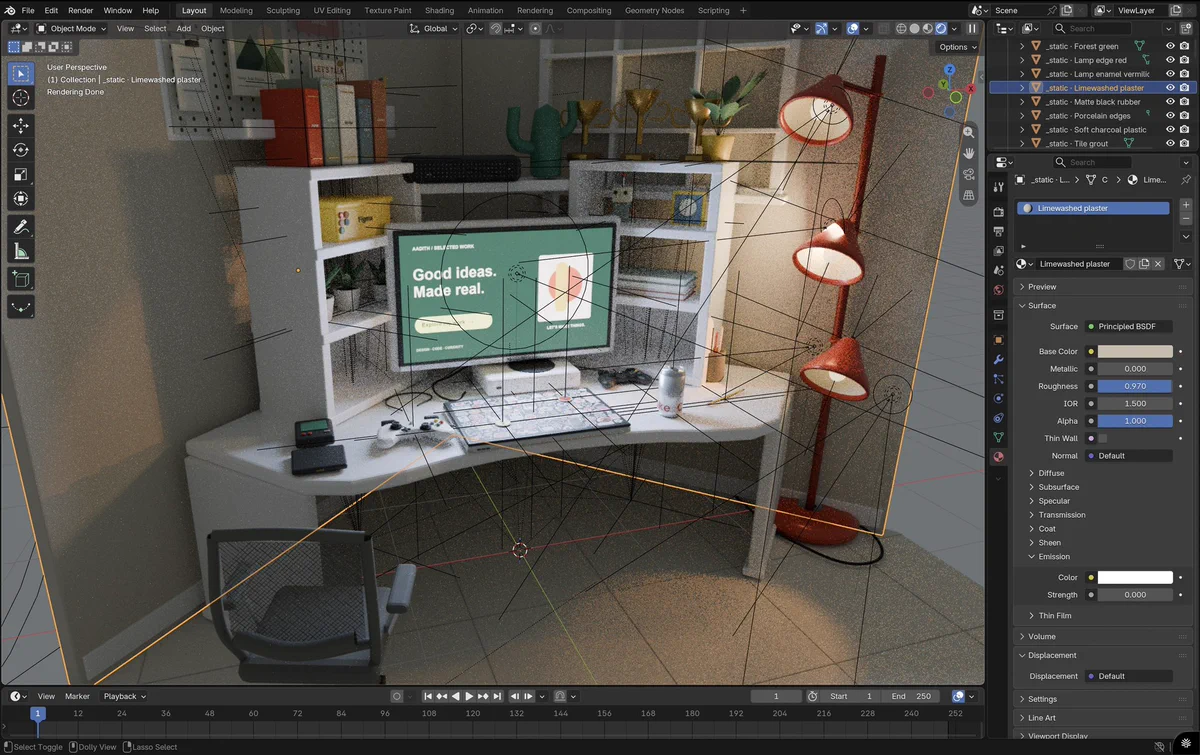Switch to wireframe viewport shading

point(900,29)
